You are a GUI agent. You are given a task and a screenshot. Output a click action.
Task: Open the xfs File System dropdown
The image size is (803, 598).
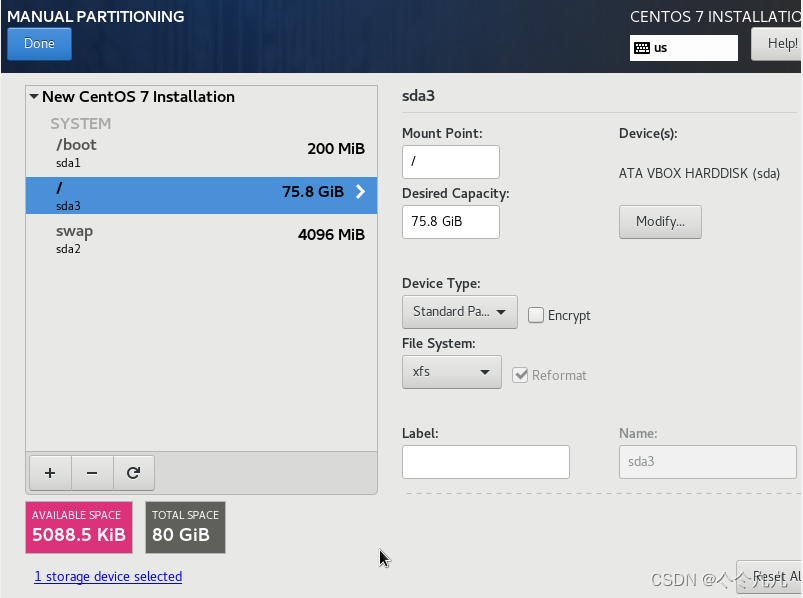(452, 372)
